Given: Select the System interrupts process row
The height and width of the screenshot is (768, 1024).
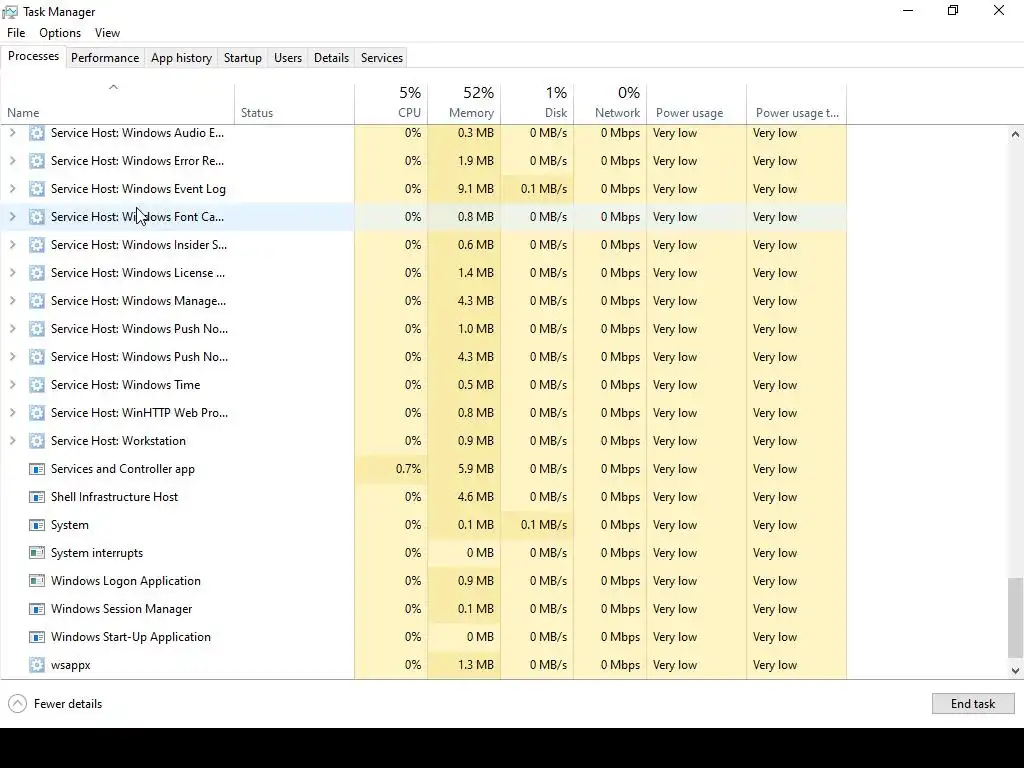Looking at the screenshot, I should [x=423, y=553].
